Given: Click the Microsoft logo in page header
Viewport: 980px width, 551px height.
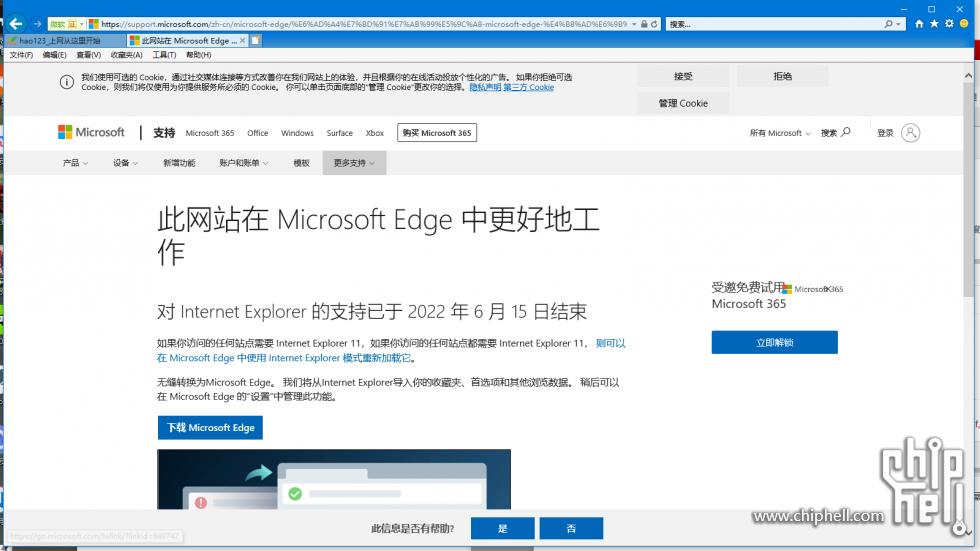Looking at the screenshot, I should coord(91,132).
